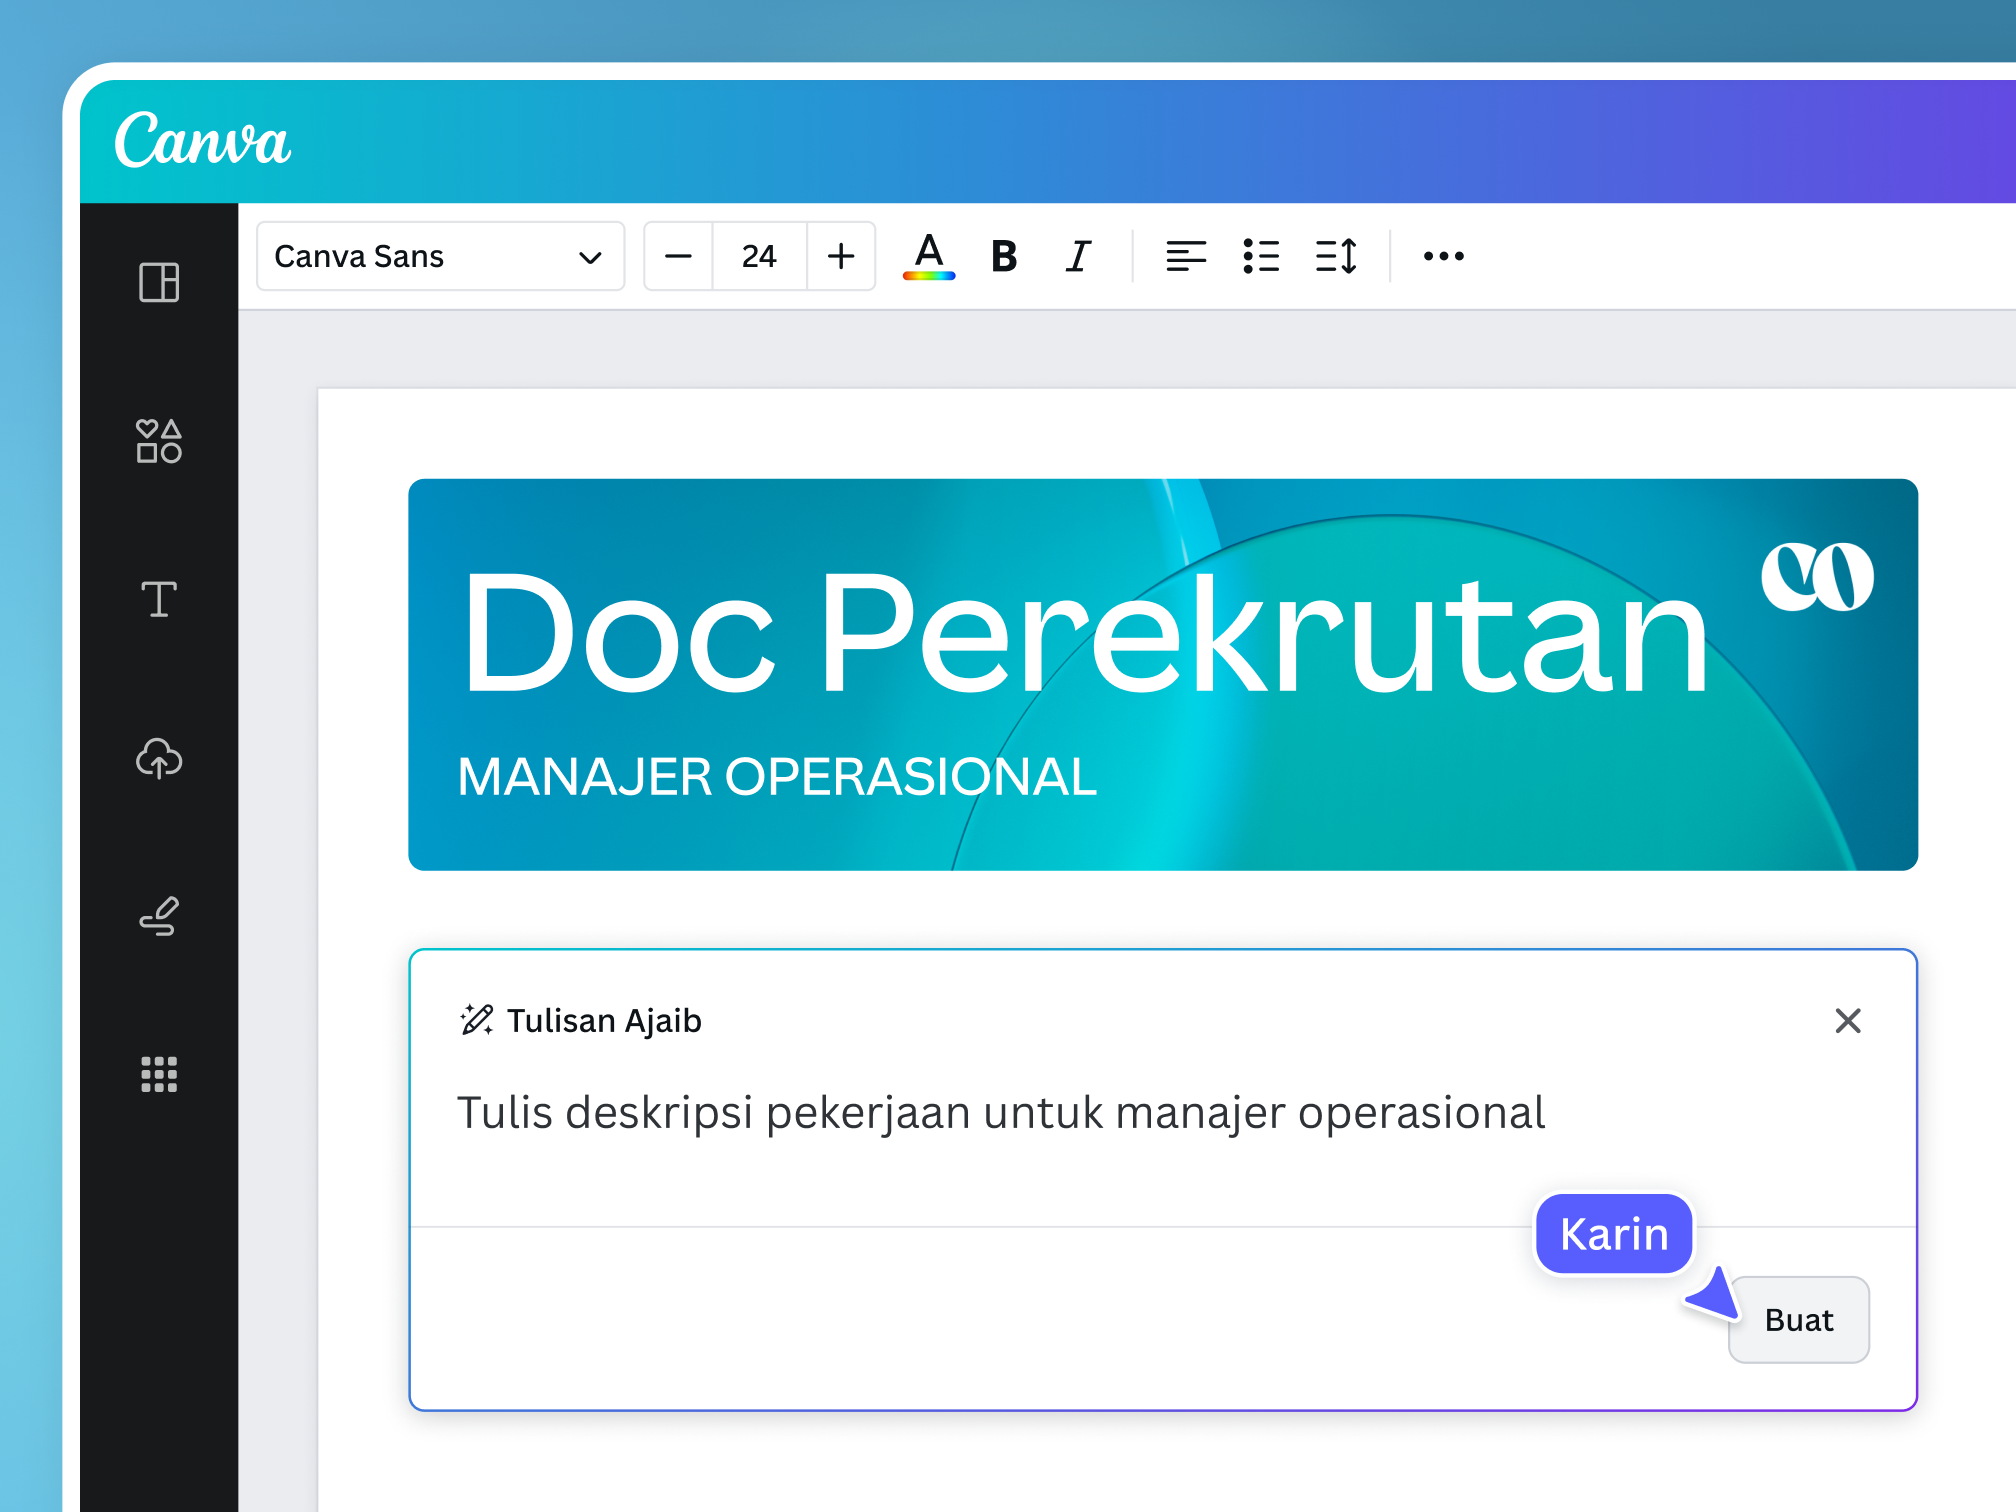This screenshot has height=1512, width=2016.
Task: Click the font size input field showing 24
Action: click(x=758, y=256)
